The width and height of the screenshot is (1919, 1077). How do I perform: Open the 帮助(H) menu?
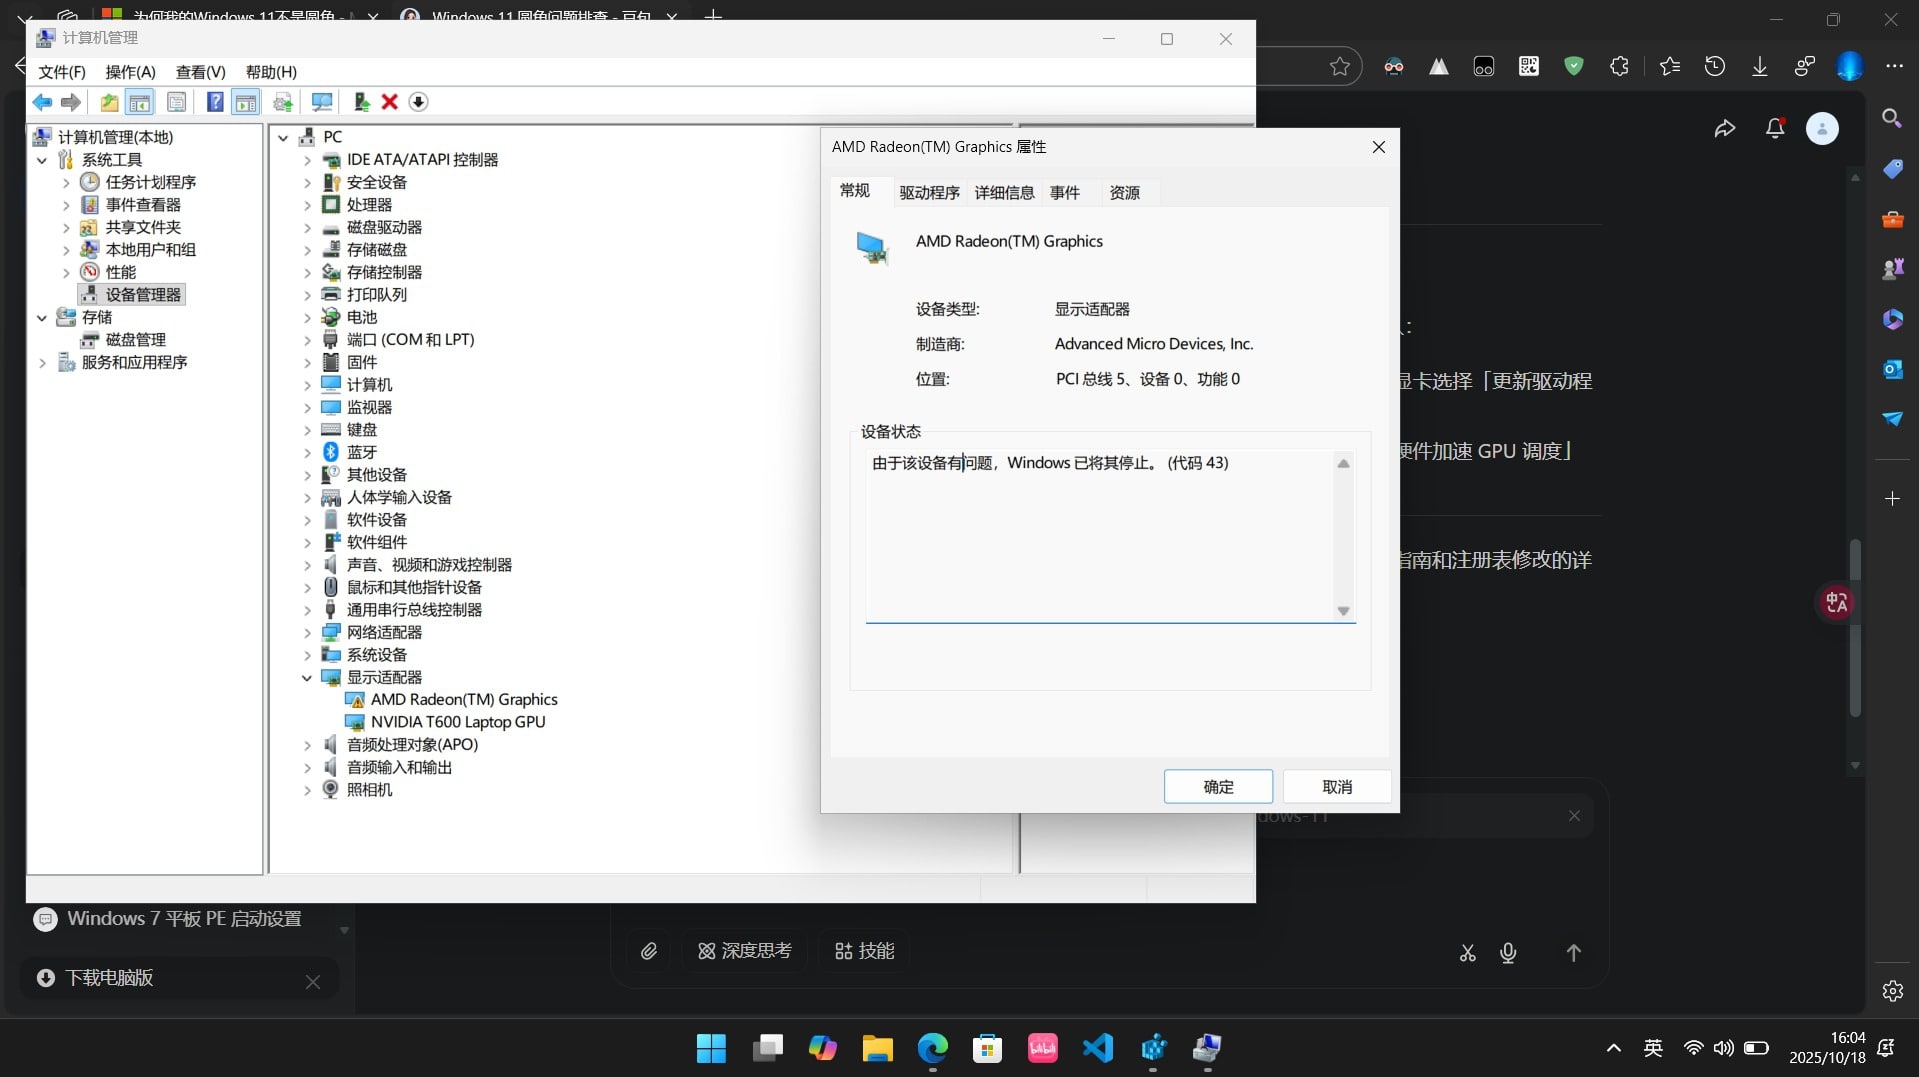(x=272, y=72)
